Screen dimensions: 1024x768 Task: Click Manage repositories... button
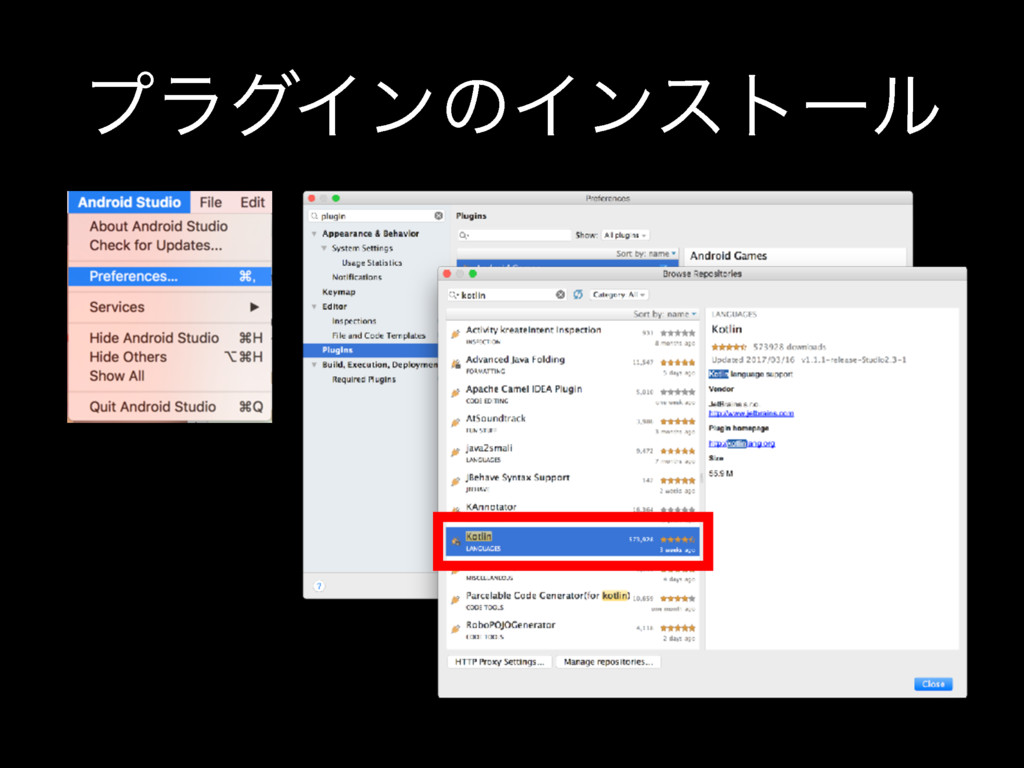(x=608, y=662)
